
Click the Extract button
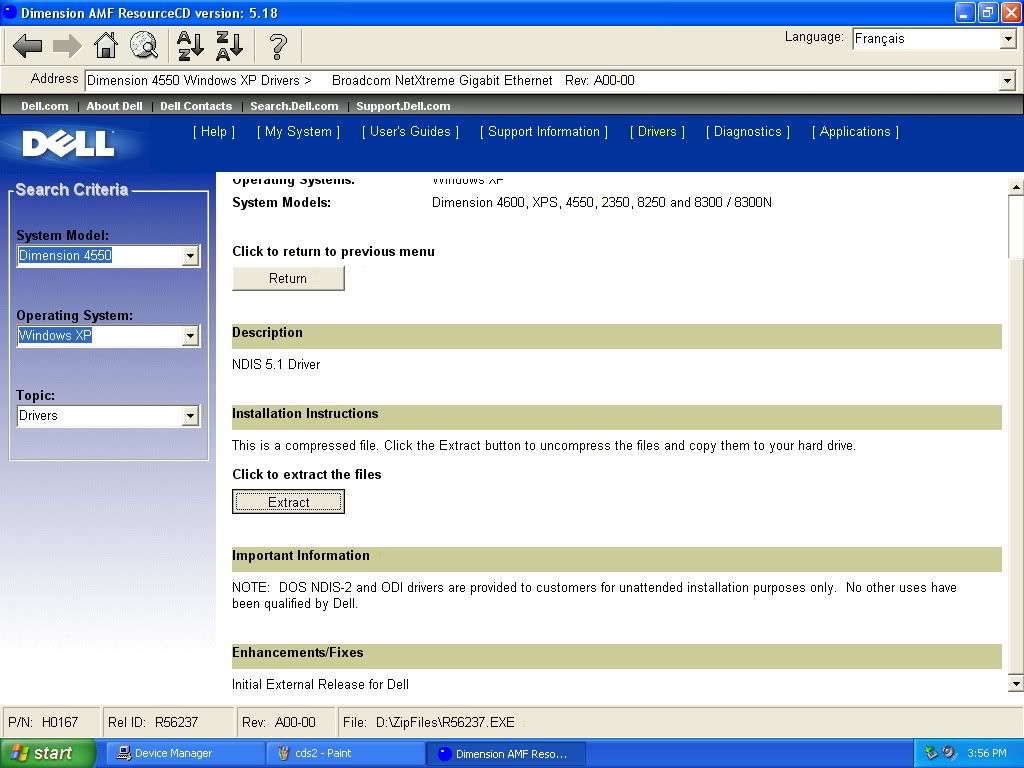pos(288,502)
